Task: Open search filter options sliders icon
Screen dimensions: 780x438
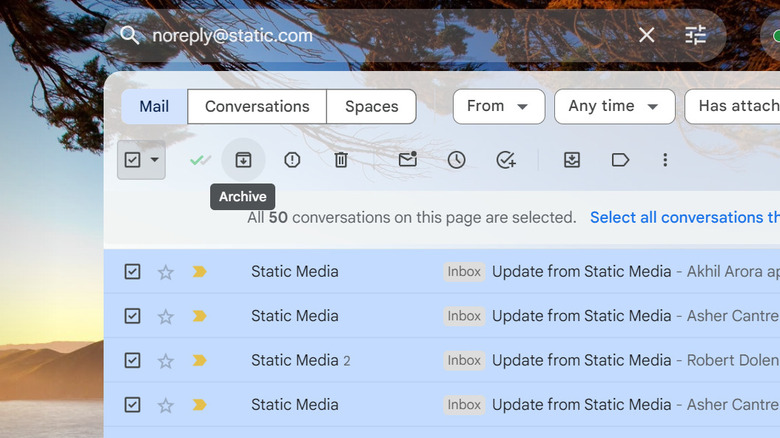Action: tap(696, 35)
